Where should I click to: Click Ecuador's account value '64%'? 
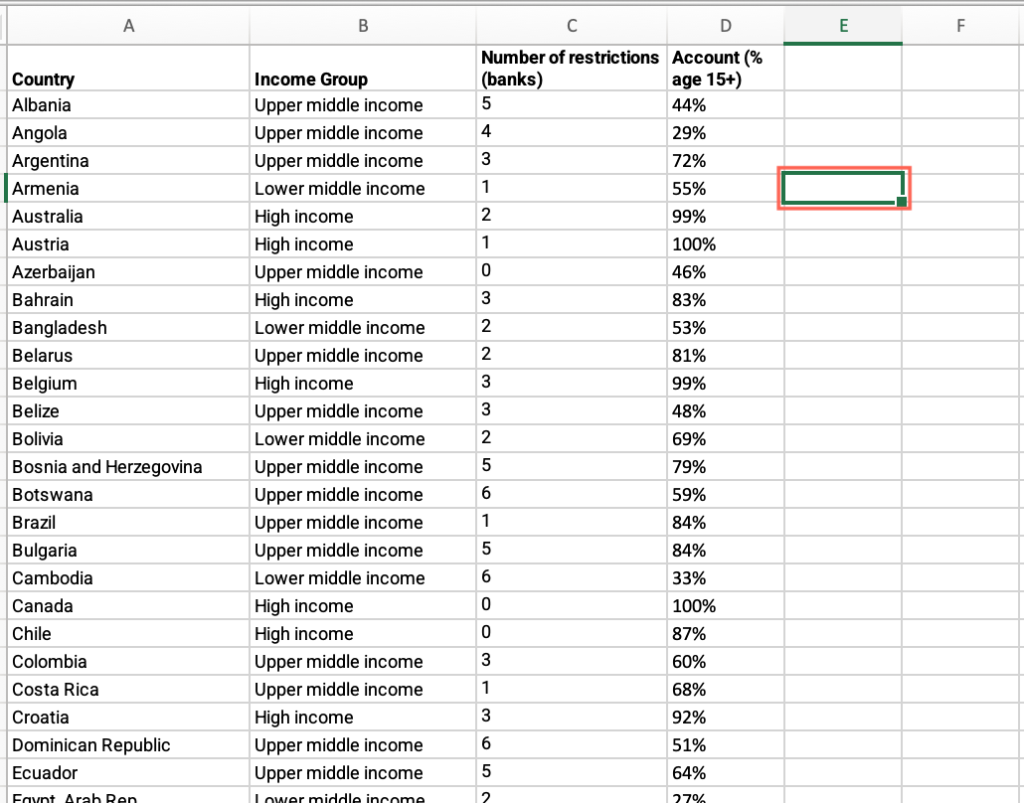coord(726,773)
